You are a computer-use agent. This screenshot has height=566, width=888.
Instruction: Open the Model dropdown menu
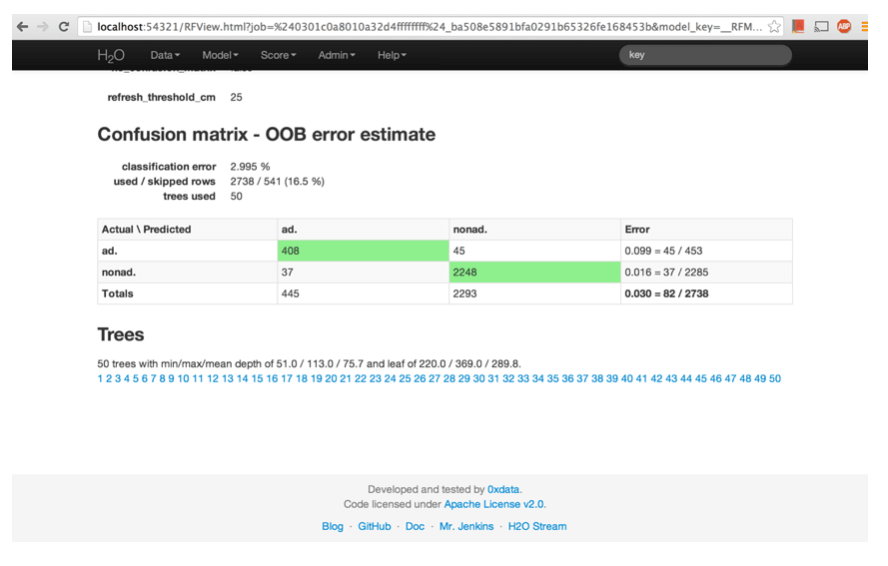click(220, 55)
